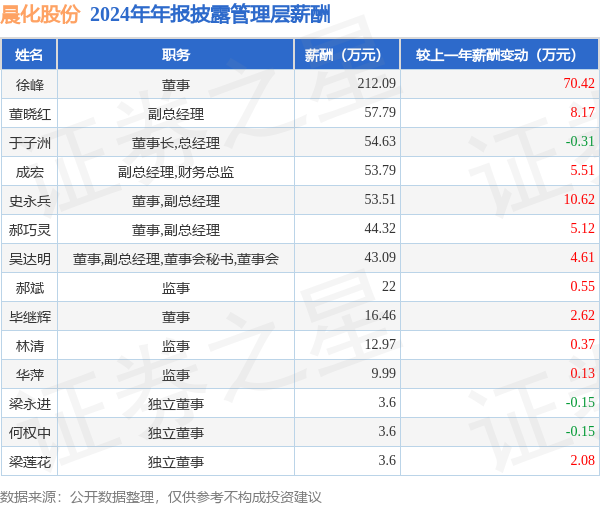Screen dimensions: 600x506
Task: Click the name 郝斌
Action: (29, 288)
